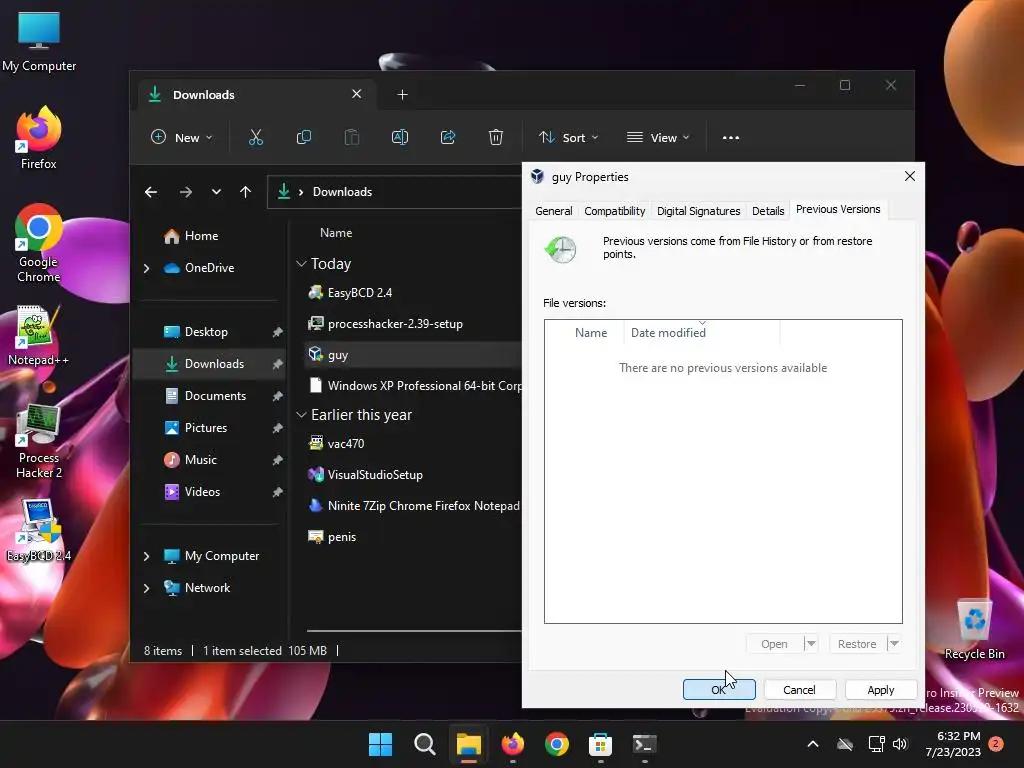Image resolution: width=1024 pixels, height=768 pixels.
Task: Sort versions by Date modified column
Action: pos(701,332)
